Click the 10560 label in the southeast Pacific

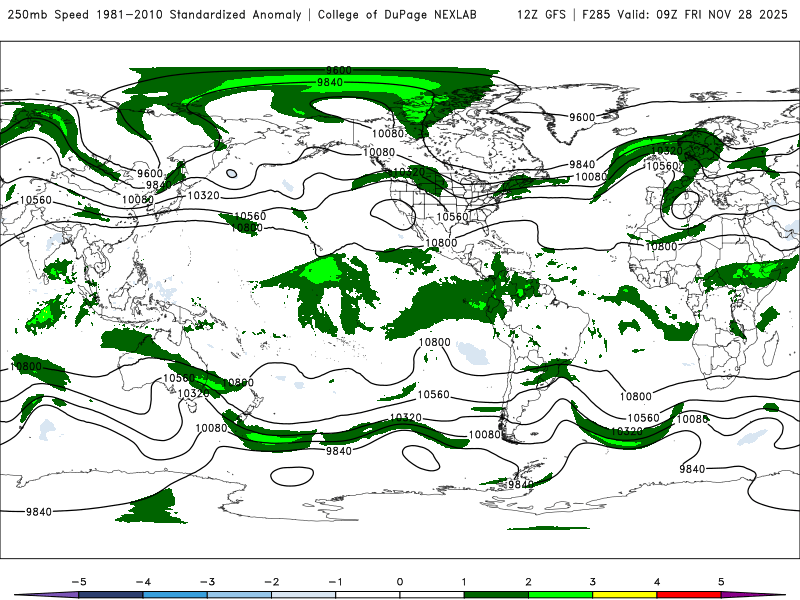click(434, 395)
